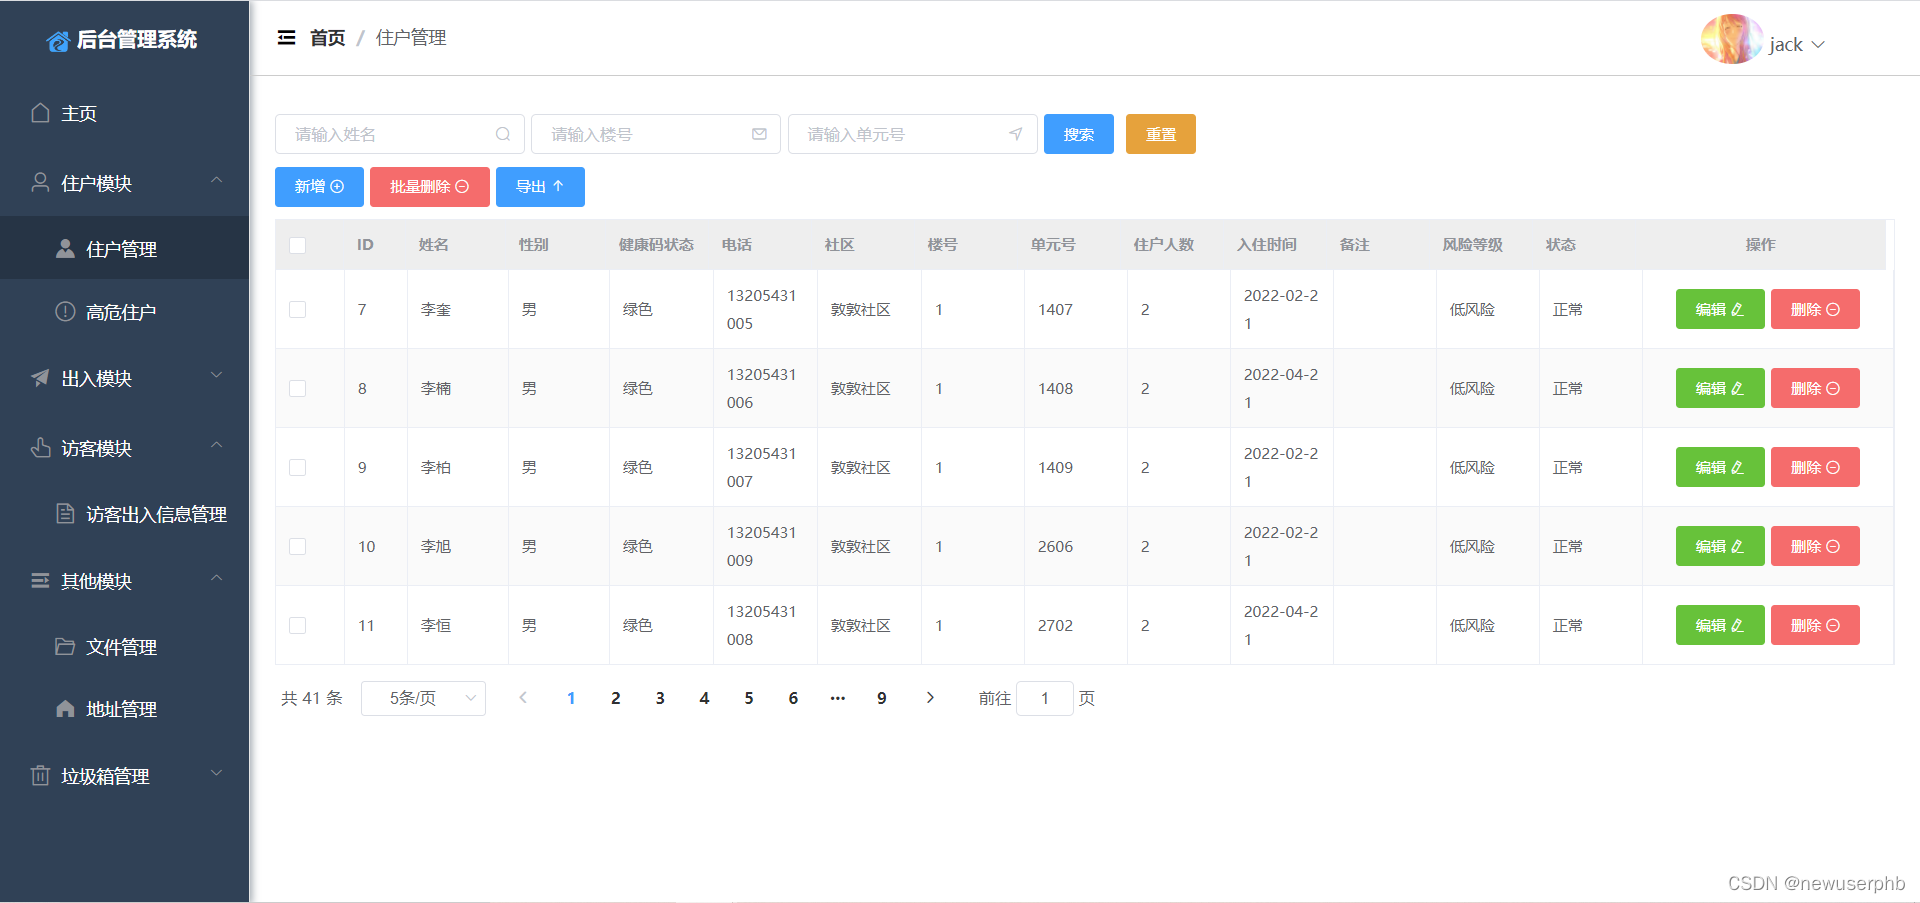Click the 导出 export button

540,187
